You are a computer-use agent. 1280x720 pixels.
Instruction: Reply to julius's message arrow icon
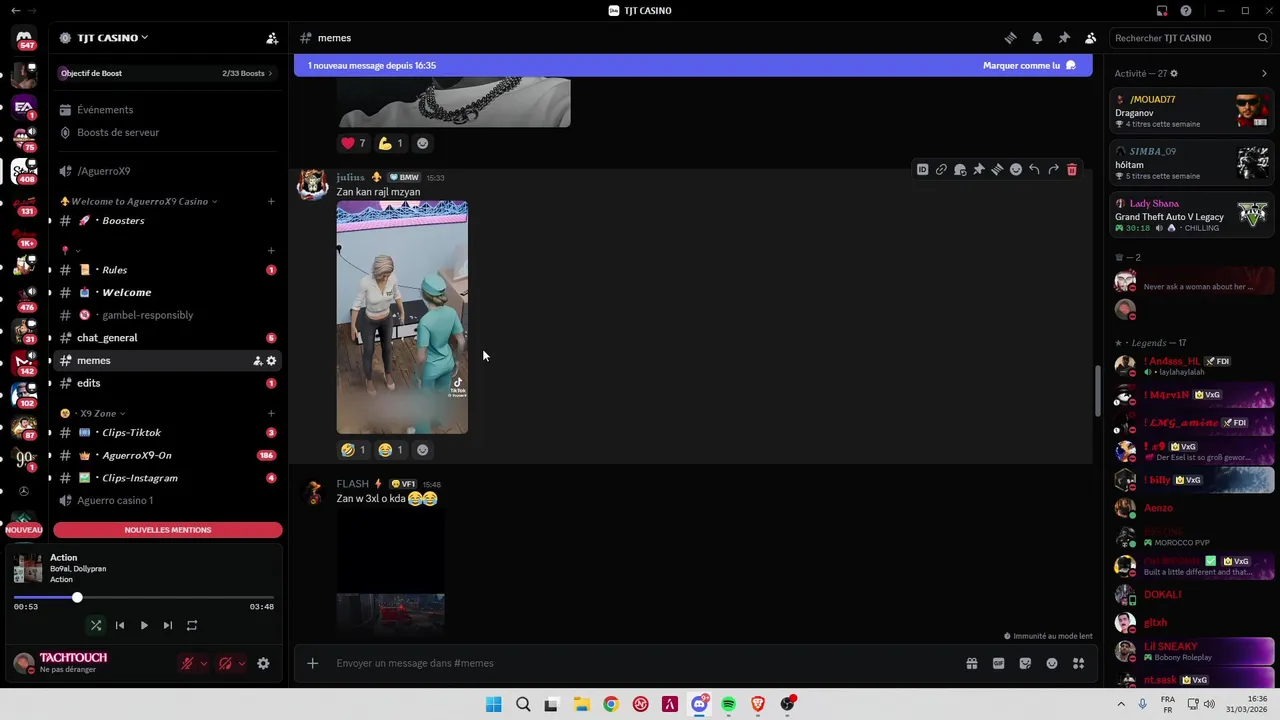pyautogui.click(x=1034, y=170)
